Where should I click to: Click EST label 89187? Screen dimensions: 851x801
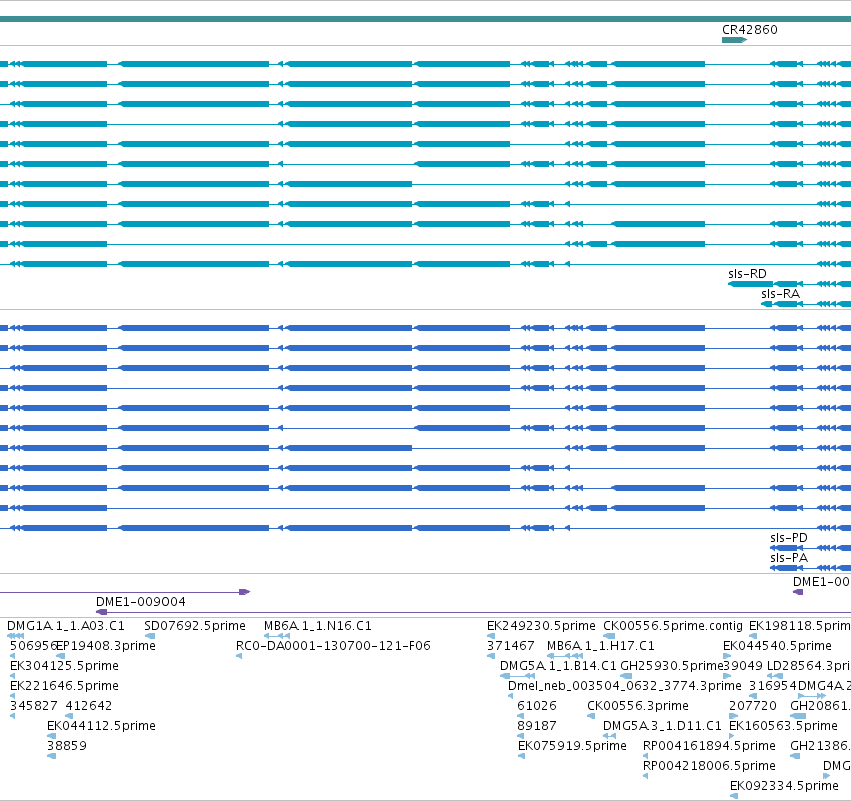click(537, 726)
